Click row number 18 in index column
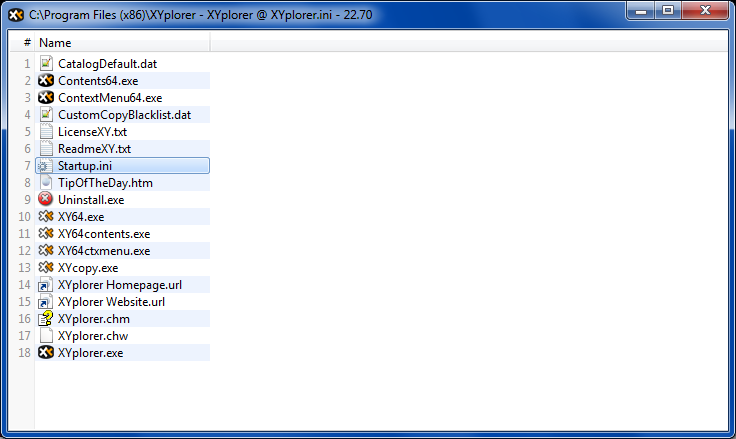Screen dimensions: 736x439 tap(24, 353)
